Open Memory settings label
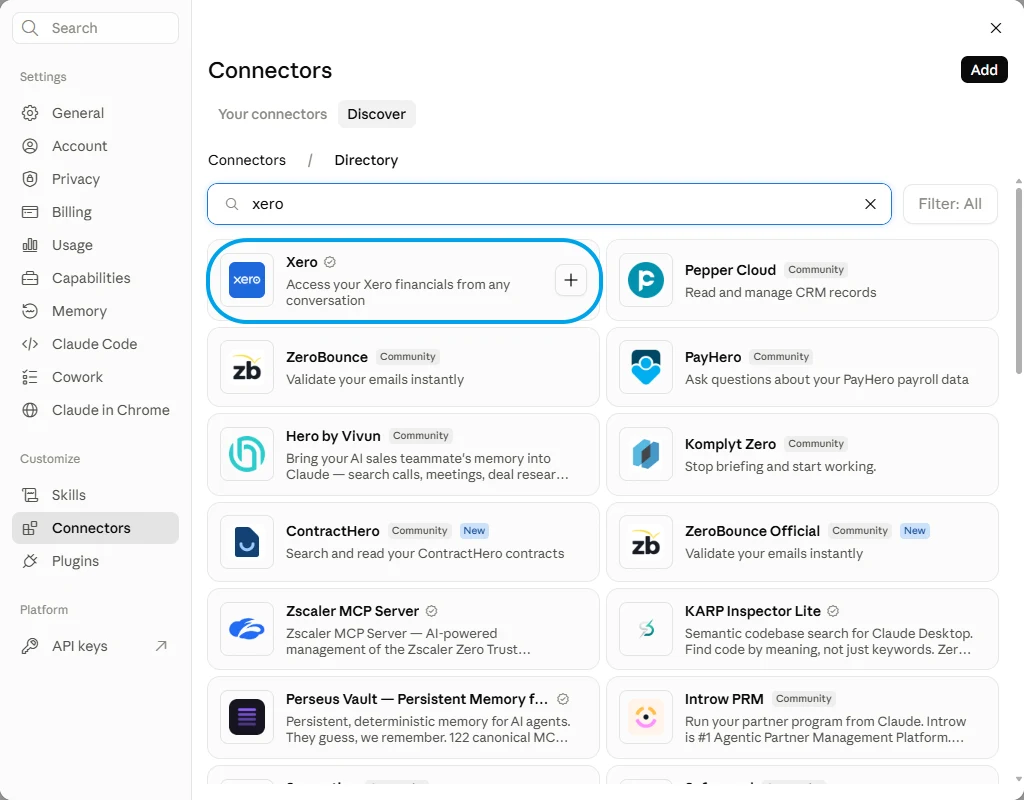This screenshot has height=800, width=1024. 80,312
